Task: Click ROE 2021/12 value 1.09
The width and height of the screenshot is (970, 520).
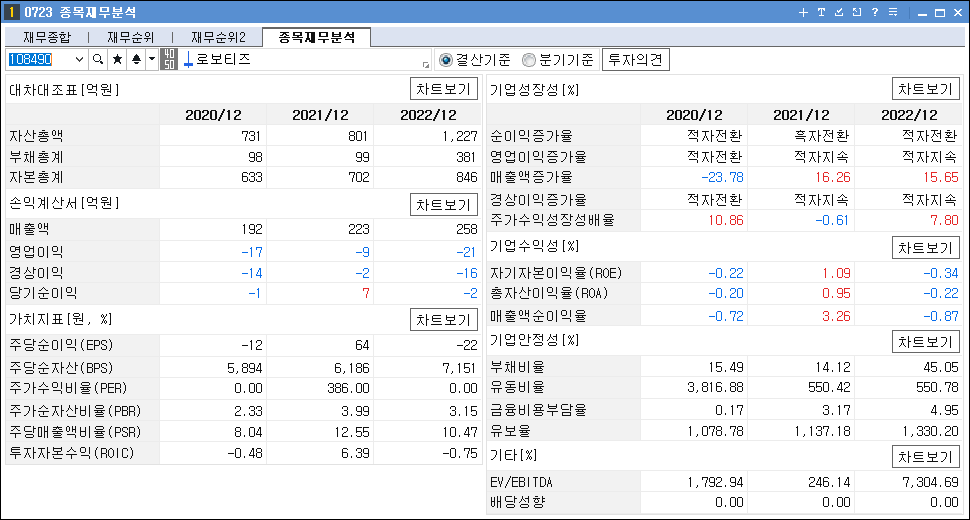Action: [x=836, y=273]
